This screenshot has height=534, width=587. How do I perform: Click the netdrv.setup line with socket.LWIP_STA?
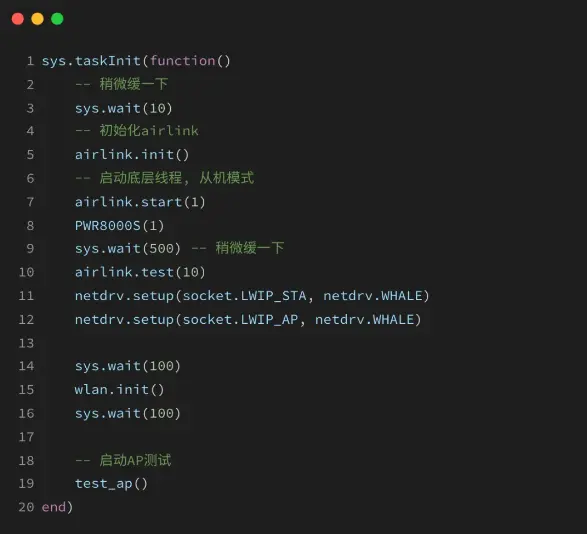(x=252, y=296)
